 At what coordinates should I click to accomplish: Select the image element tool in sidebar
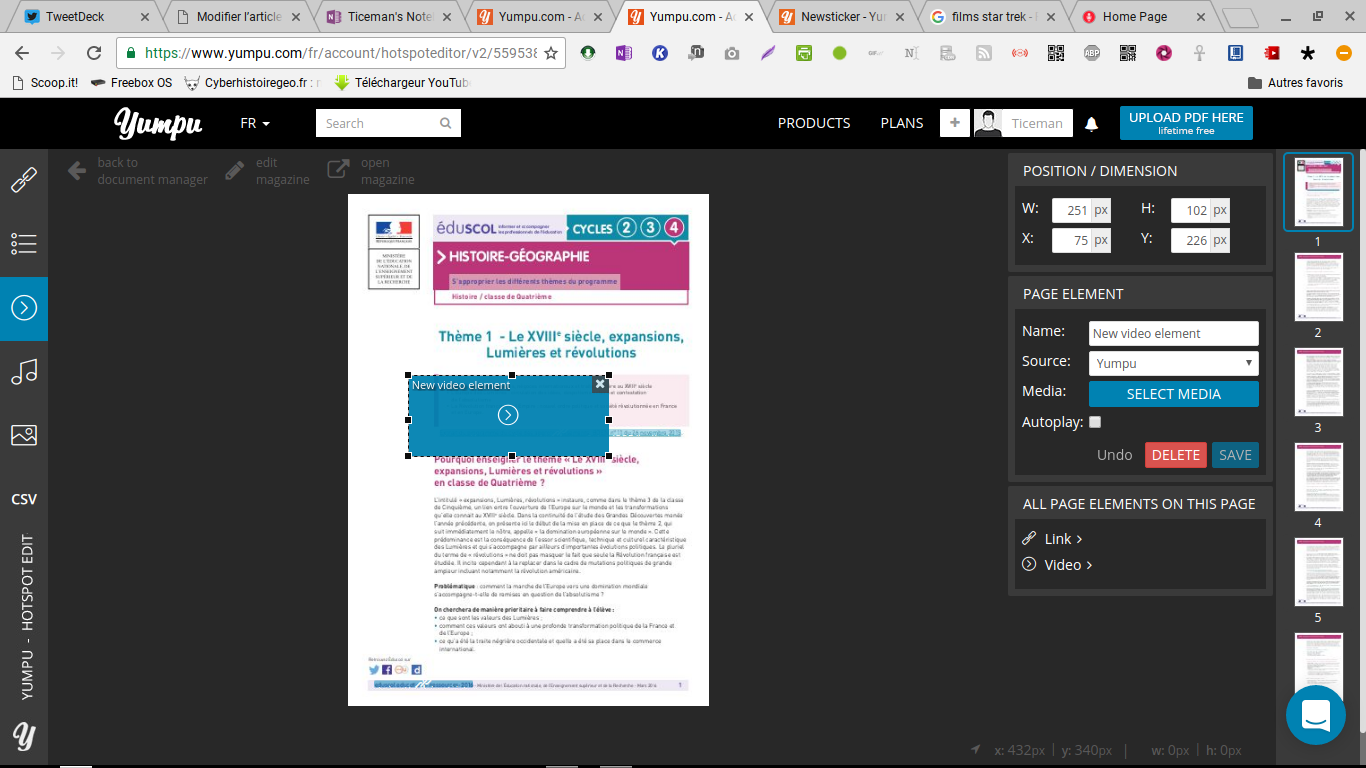(24, 435)
